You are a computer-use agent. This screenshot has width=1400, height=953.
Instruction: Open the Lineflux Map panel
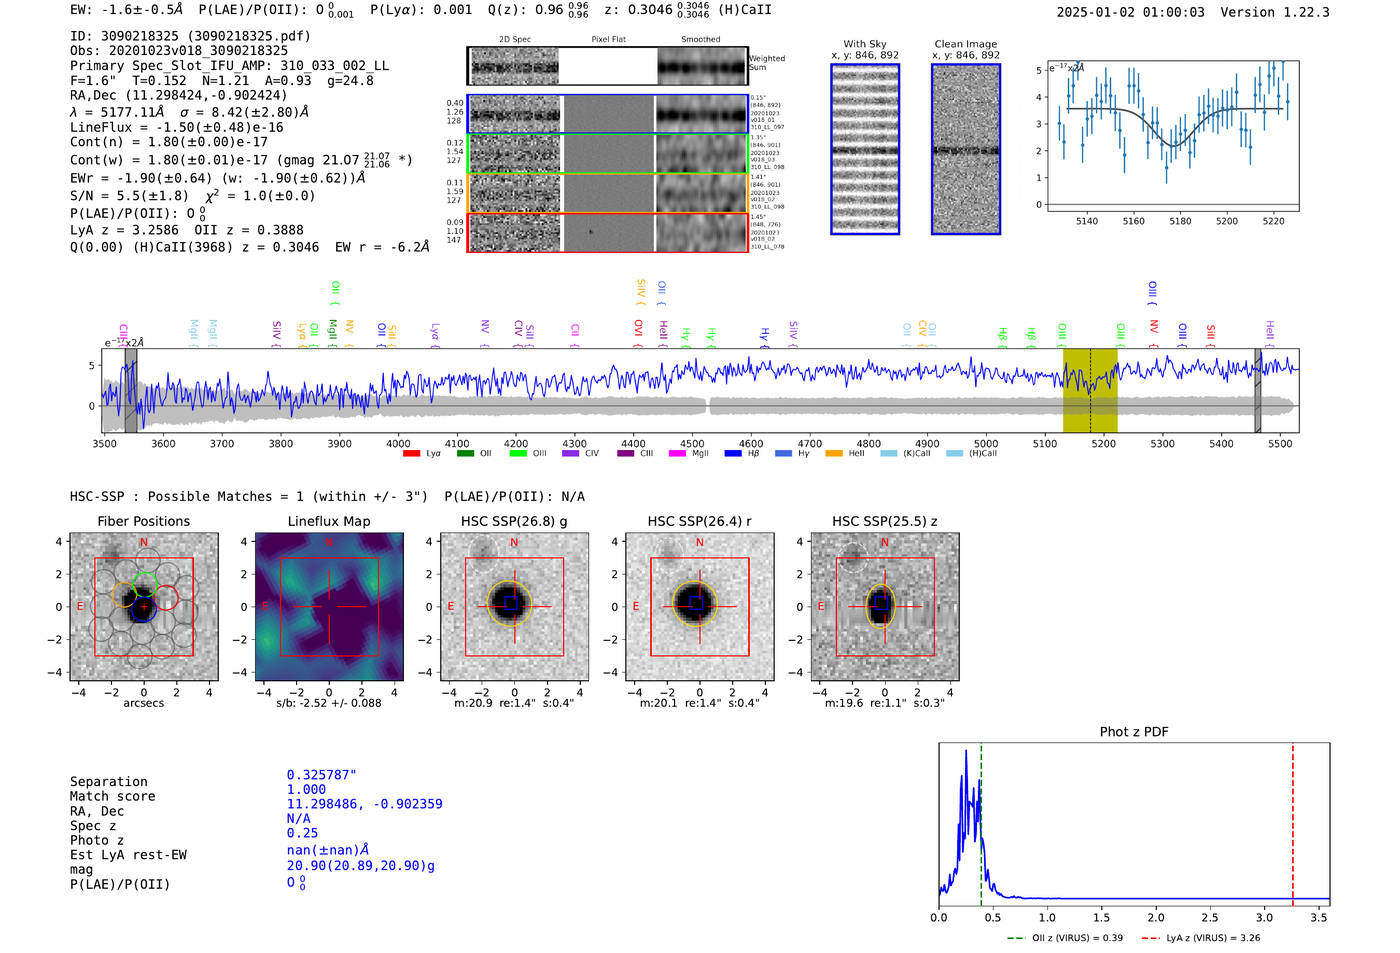(x=329, y=606)
